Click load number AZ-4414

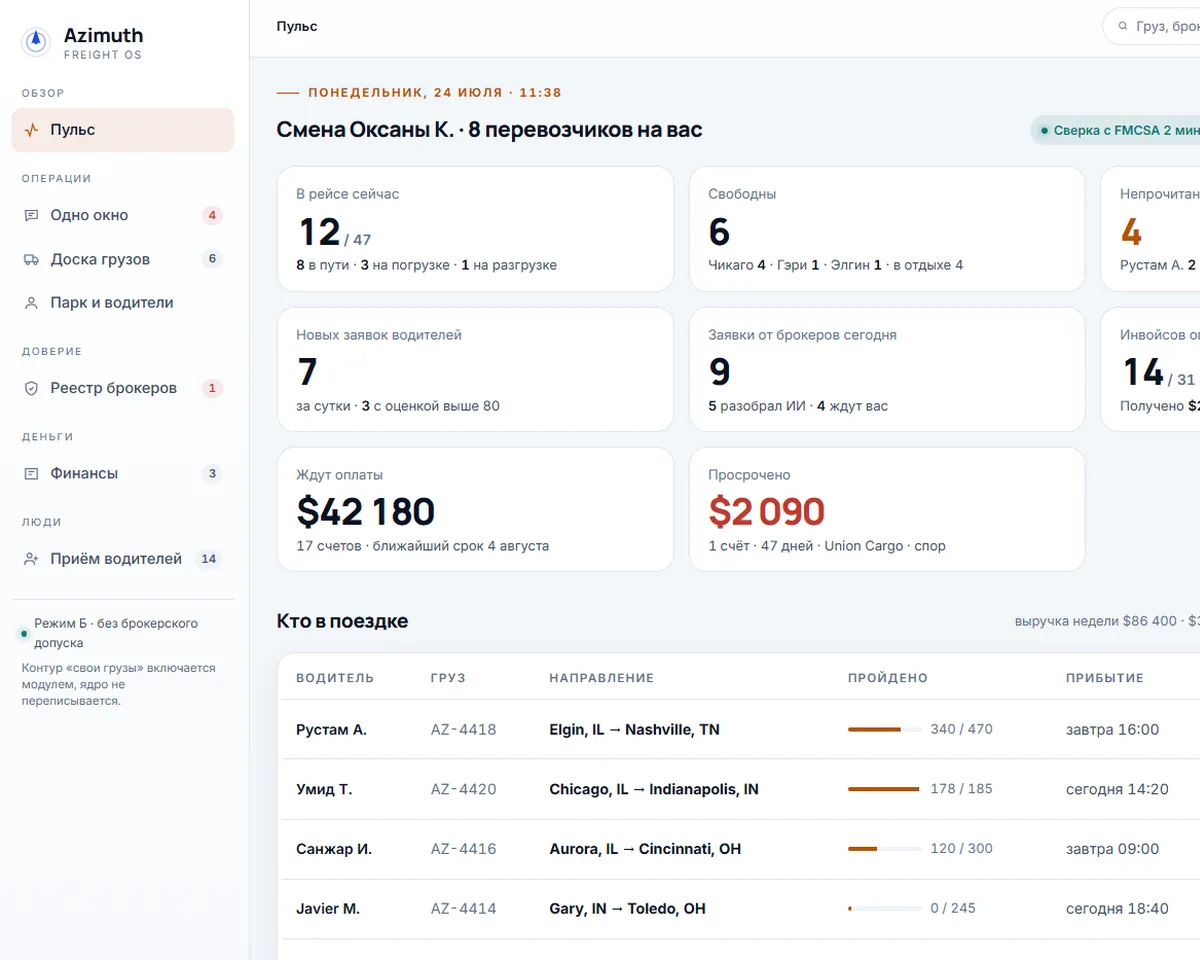pos(463,909)
